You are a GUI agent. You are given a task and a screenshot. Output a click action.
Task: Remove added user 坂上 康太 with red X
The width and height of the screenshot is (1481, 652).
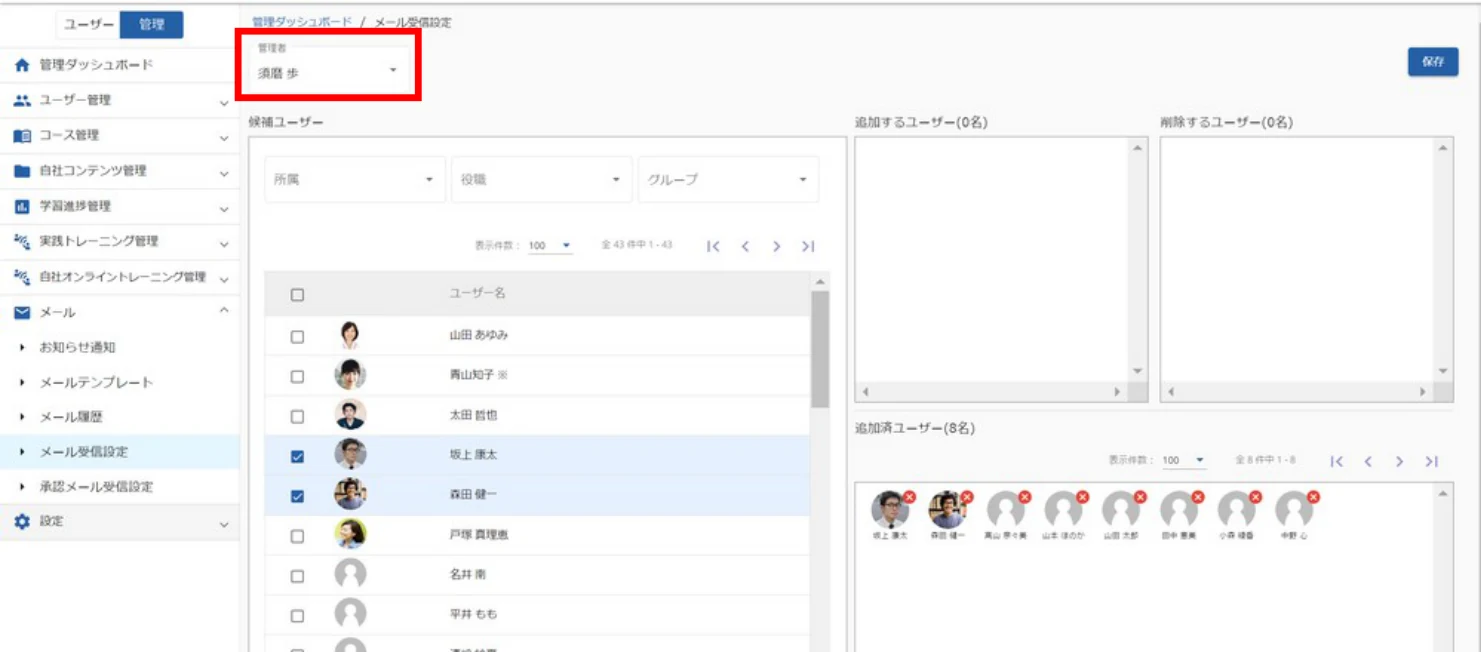(x=909, y=497)
